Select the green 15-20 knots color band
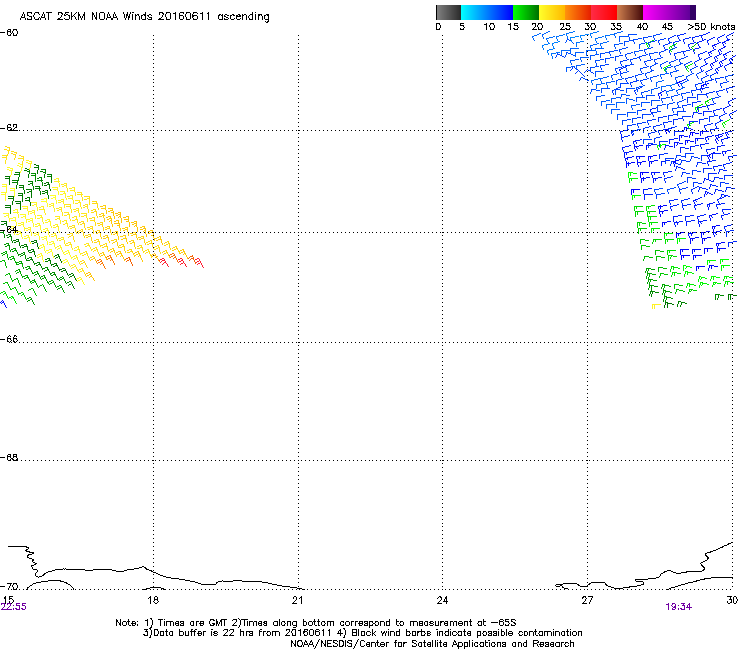Image resolution: width=740 pixels, height=650 pixels. (526, 12)
